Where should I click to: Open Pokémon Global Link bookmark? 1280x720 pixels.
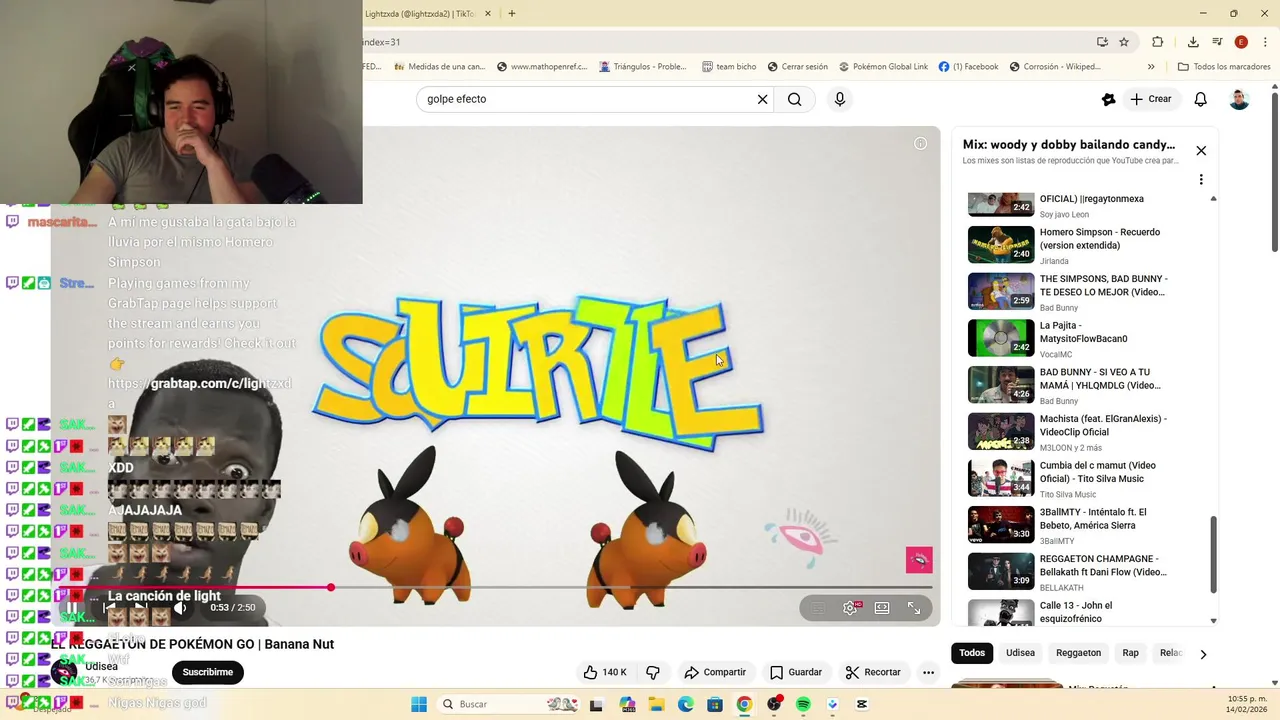pos(883,67)
